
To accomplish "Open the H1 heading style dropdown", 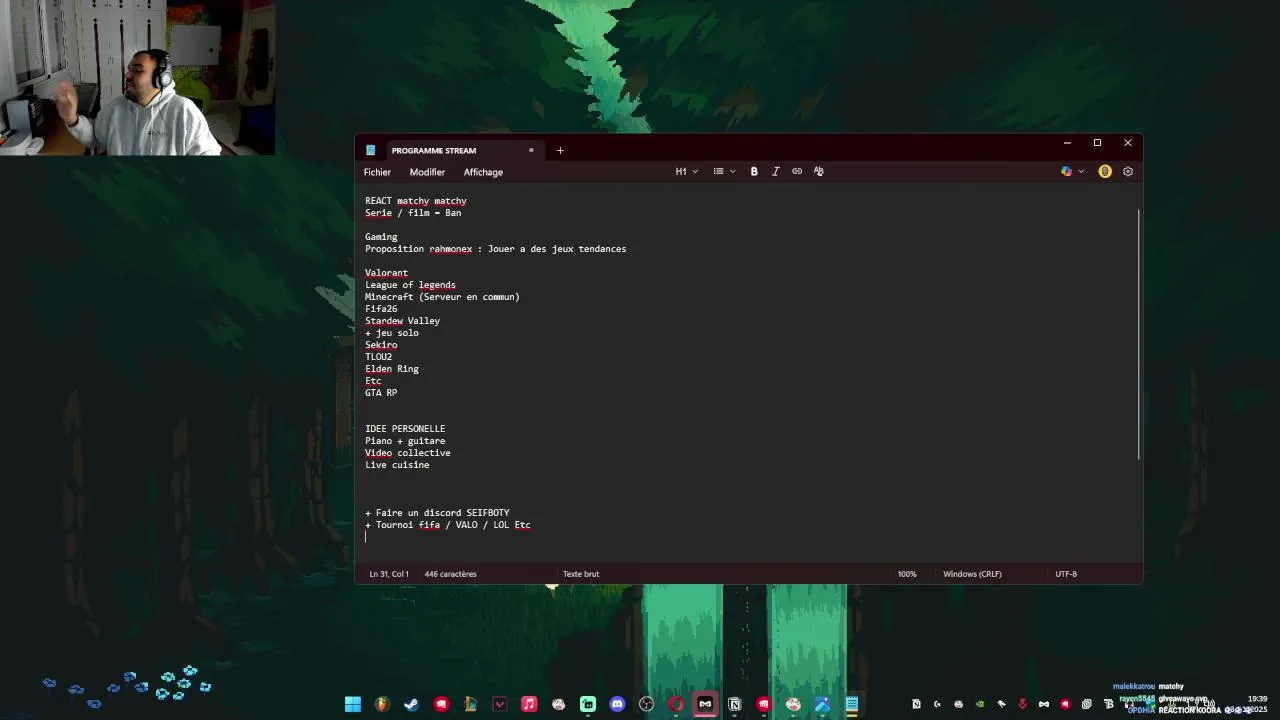I will 686,171.
